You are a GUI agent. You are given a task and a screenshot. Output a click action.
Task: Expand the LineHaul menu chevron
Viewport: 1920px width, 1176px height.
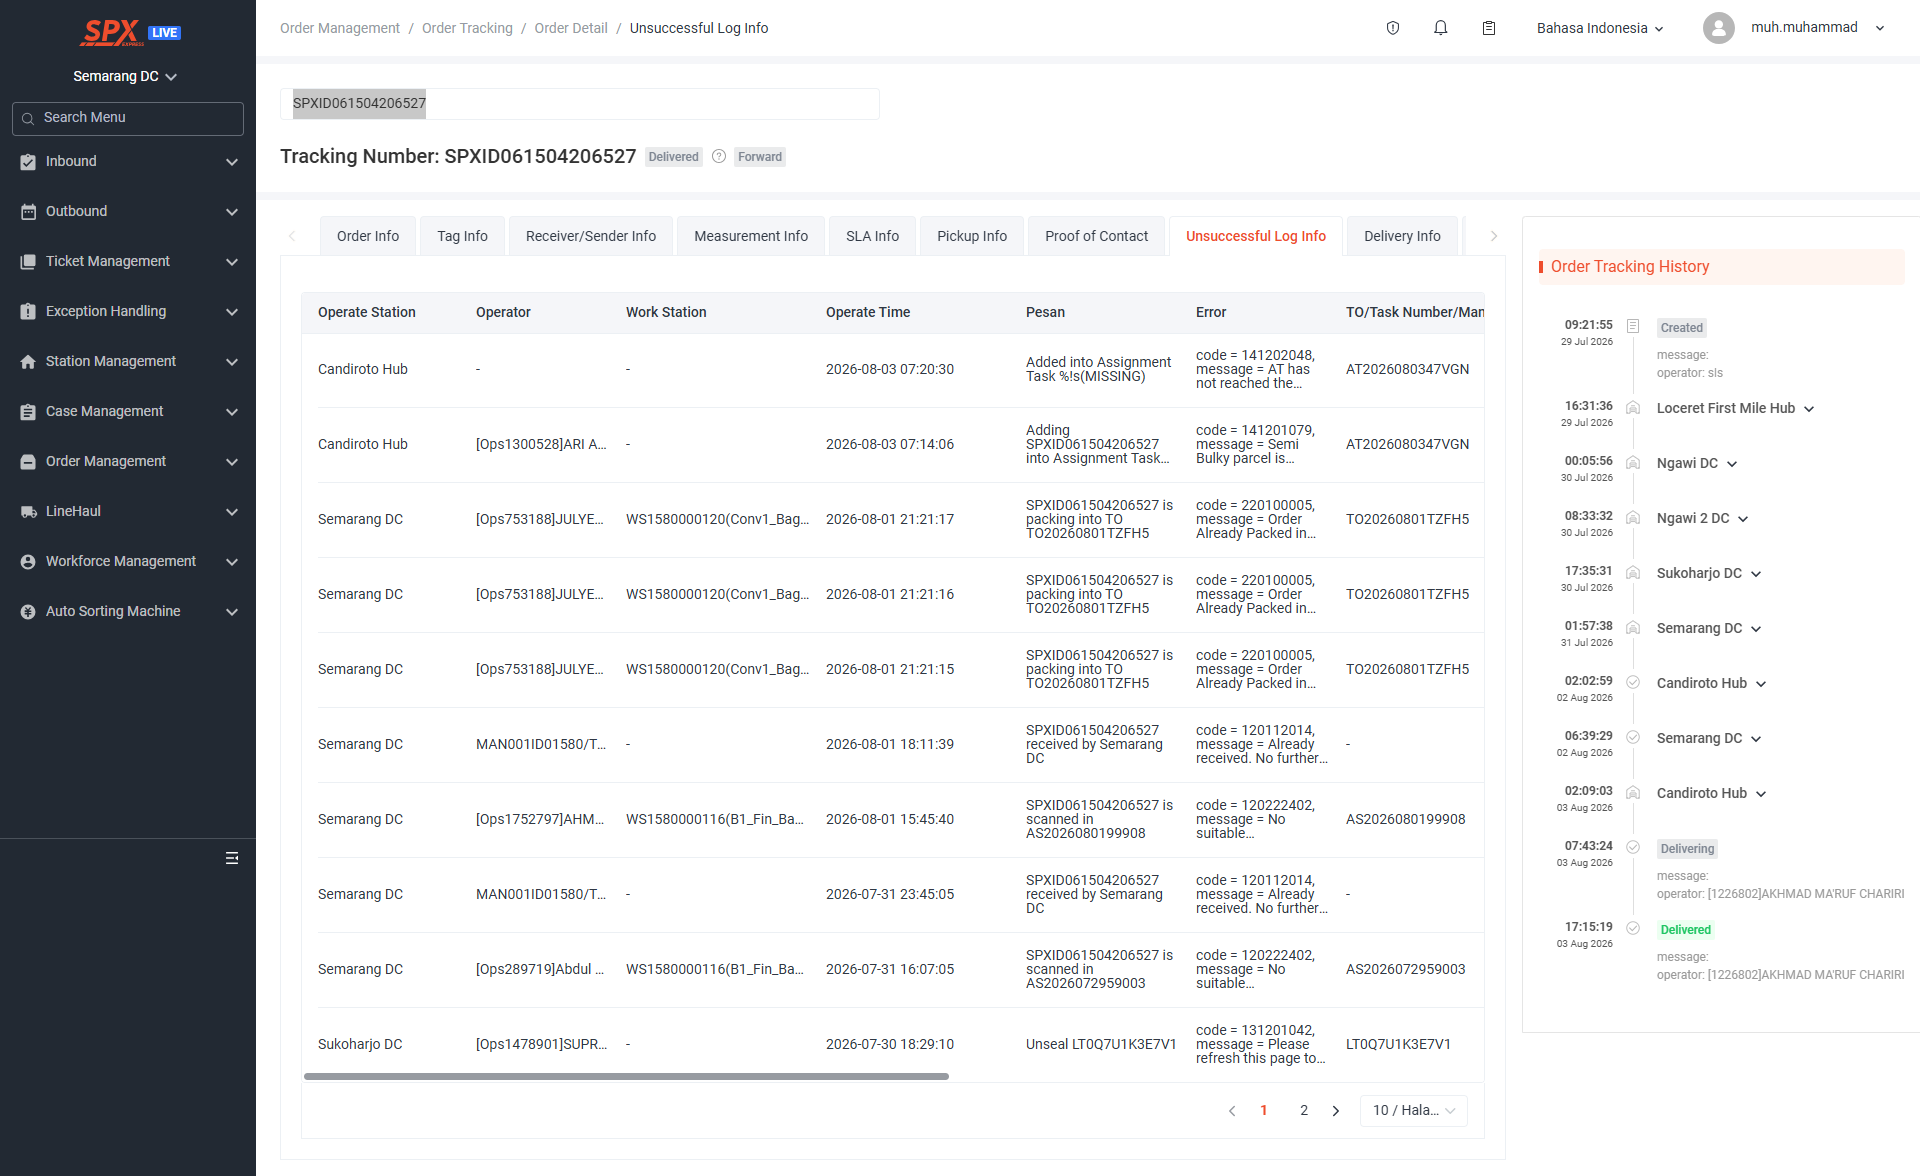[x=232, y=512]
